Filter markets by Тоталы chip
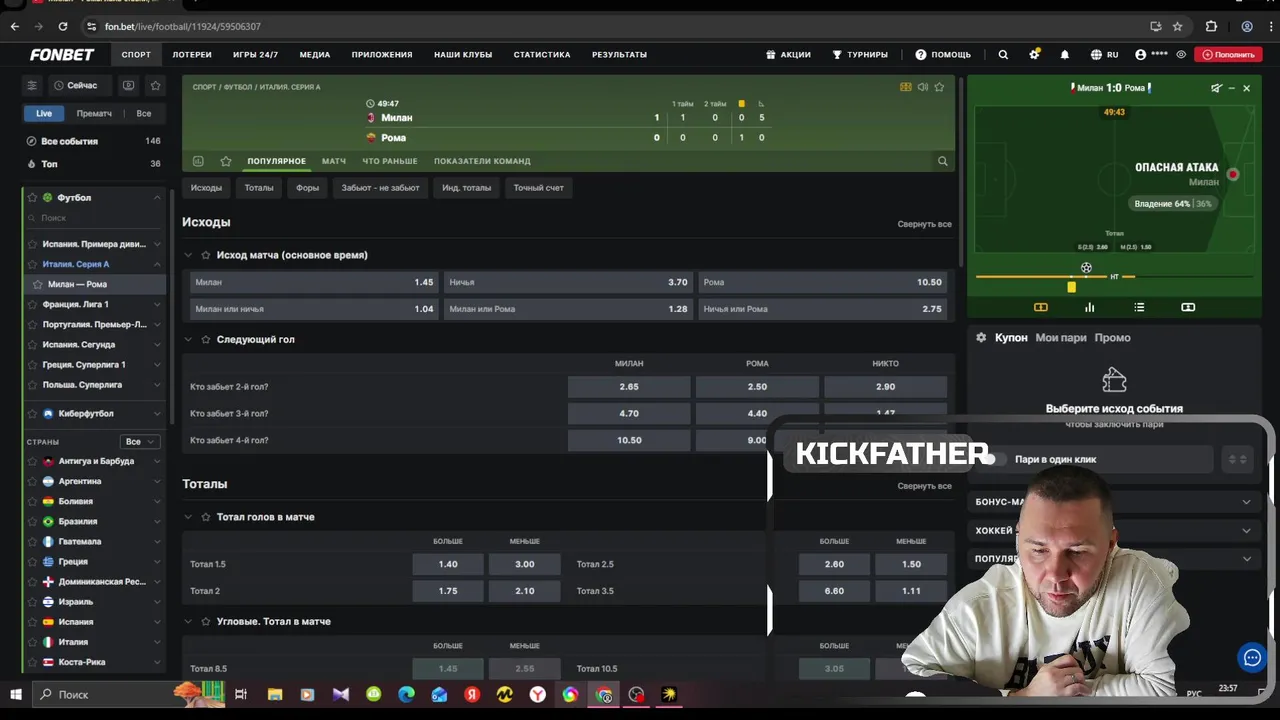This screenshot has width=1280, height=720. point(259,188)
